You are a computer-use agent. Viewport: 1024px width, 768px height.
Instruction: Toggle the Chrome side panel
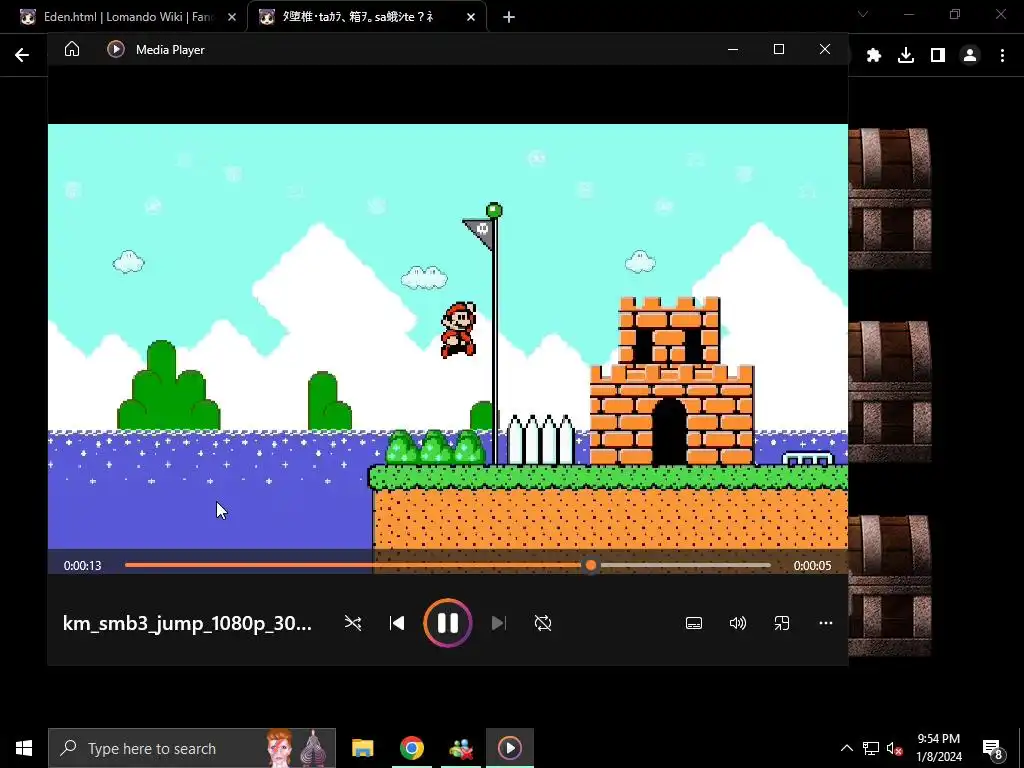tap(938, 55)
